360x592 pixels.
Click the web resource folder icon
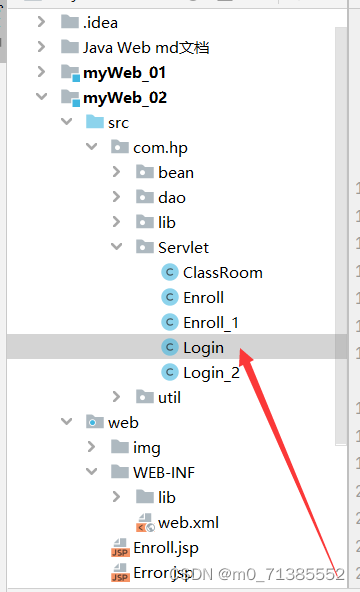pyautogui.click(x=95, y=422)
